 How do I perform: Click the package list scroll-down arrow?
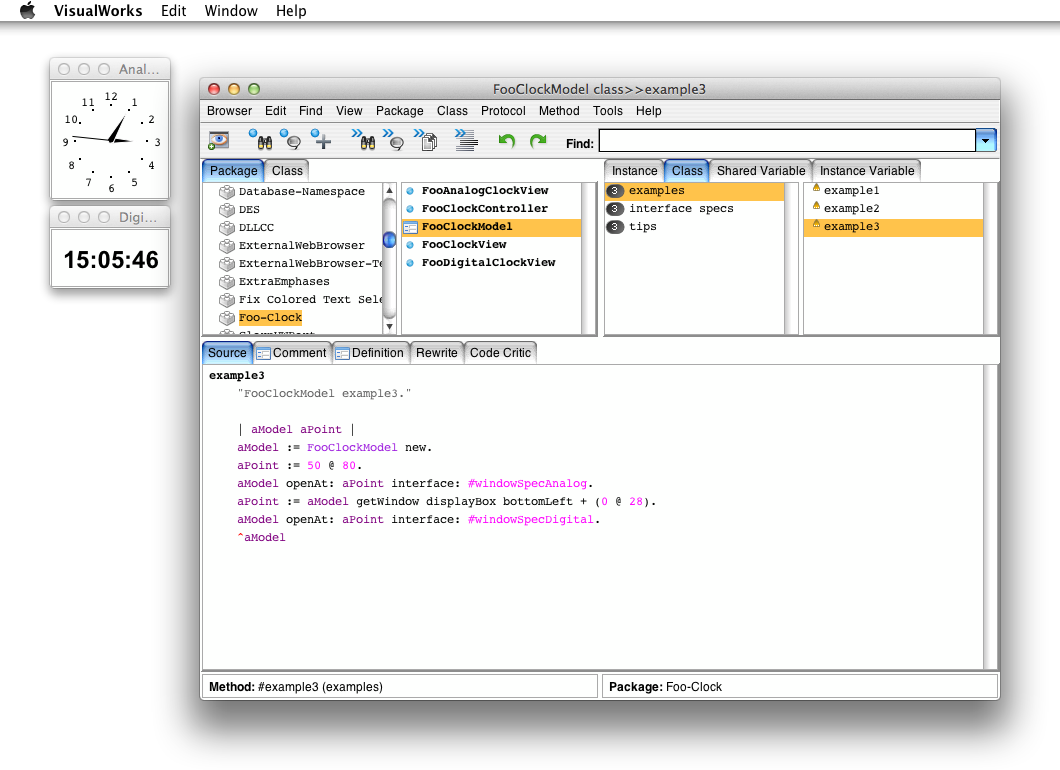[x=389, y=327]
